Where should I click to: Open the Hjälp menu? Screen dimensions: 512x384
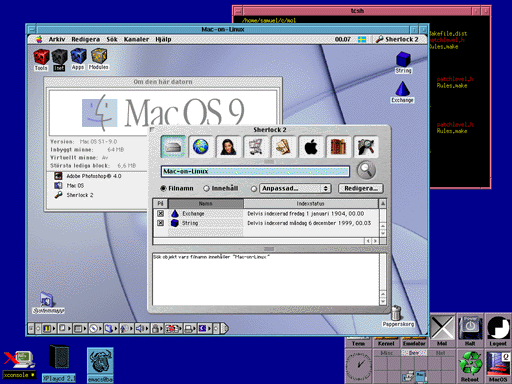[x=163, y=39]
